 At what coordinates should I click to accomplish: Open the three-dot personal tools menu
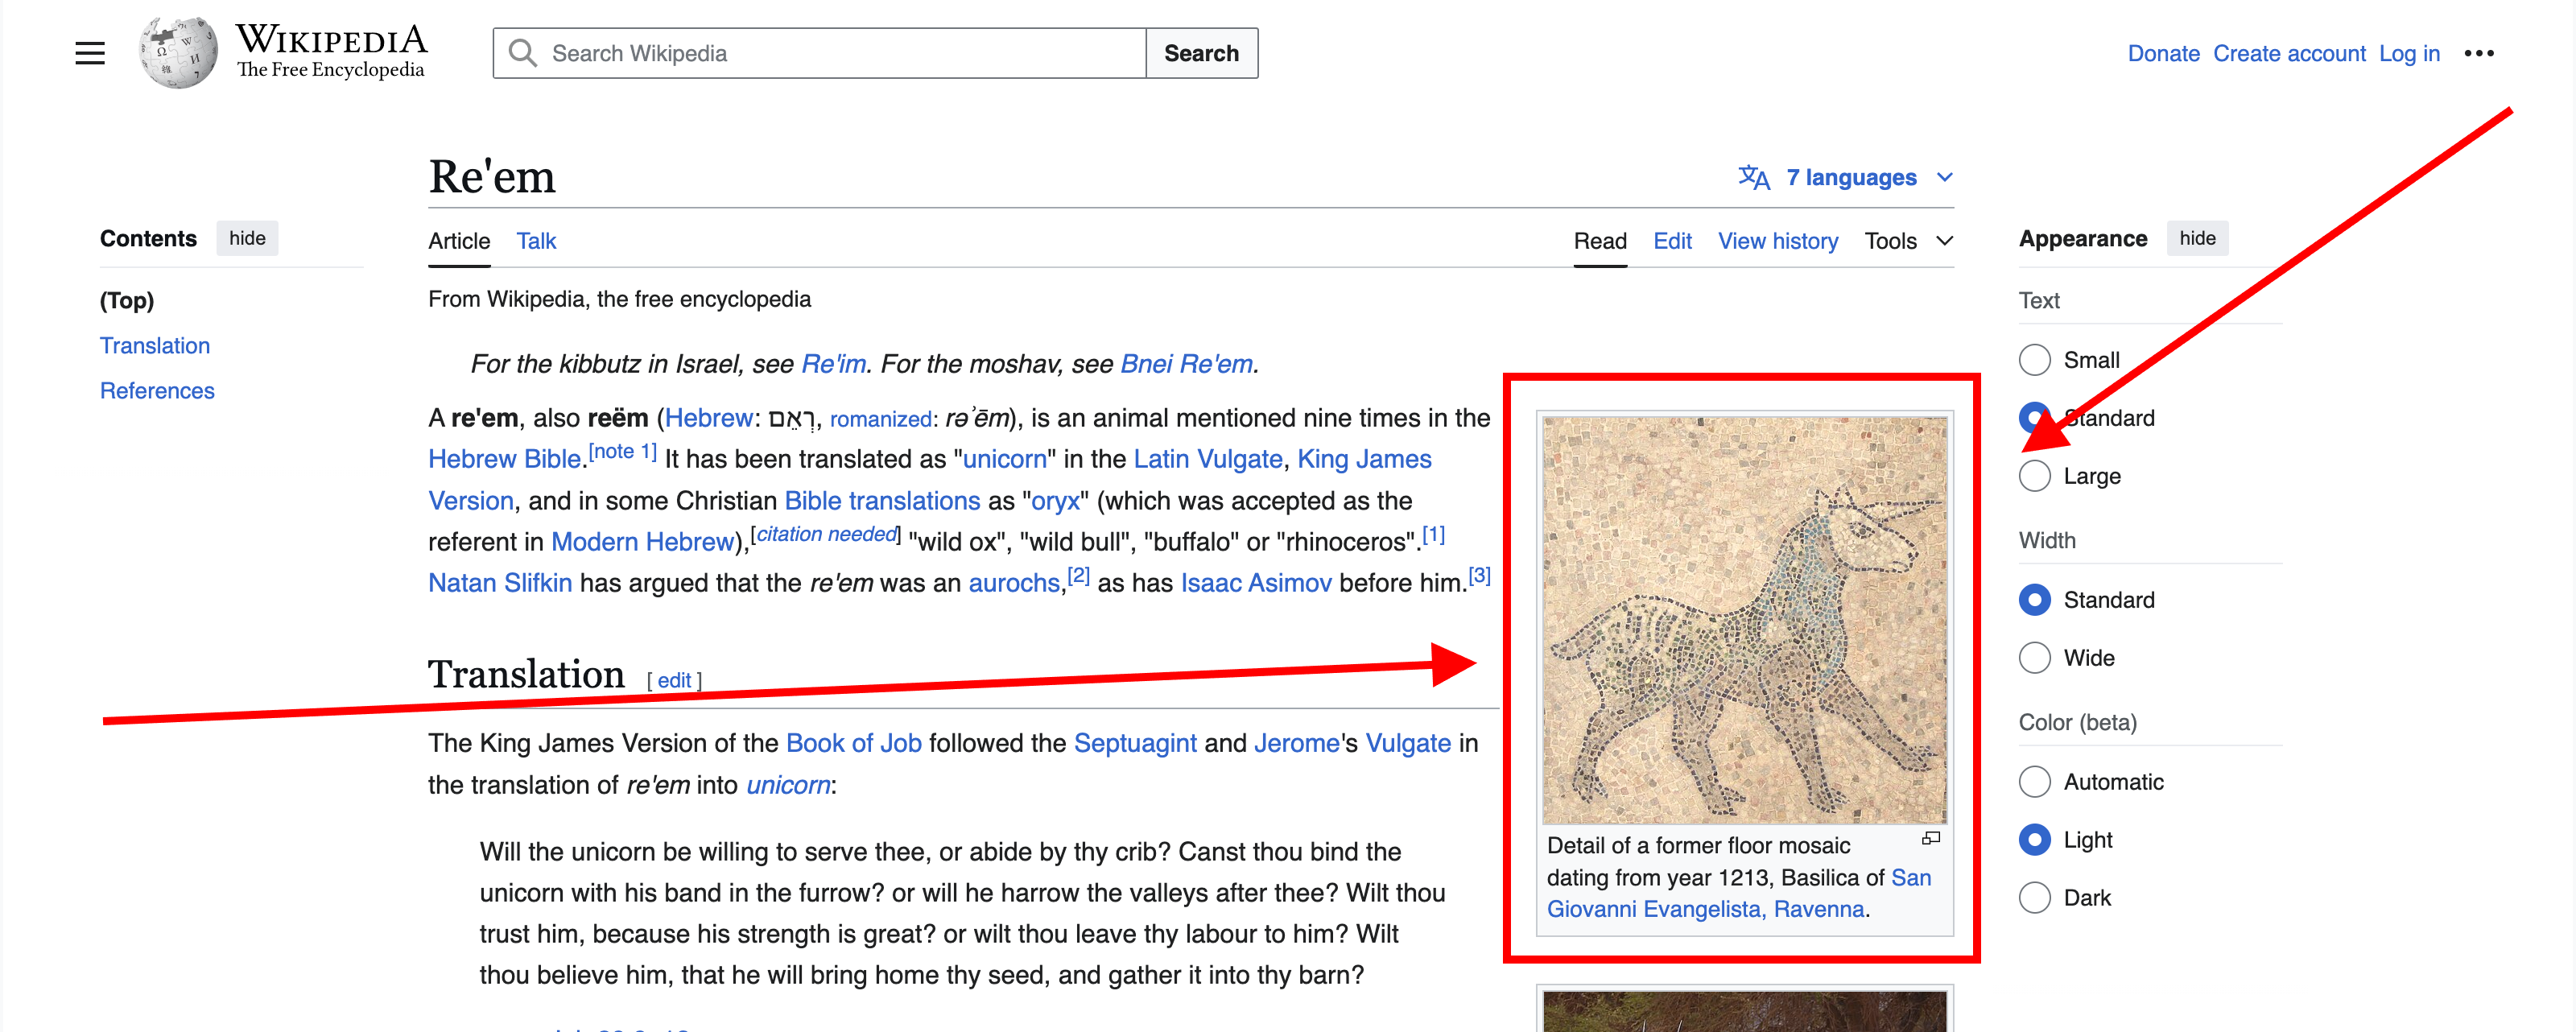[x=2478, y=53]
